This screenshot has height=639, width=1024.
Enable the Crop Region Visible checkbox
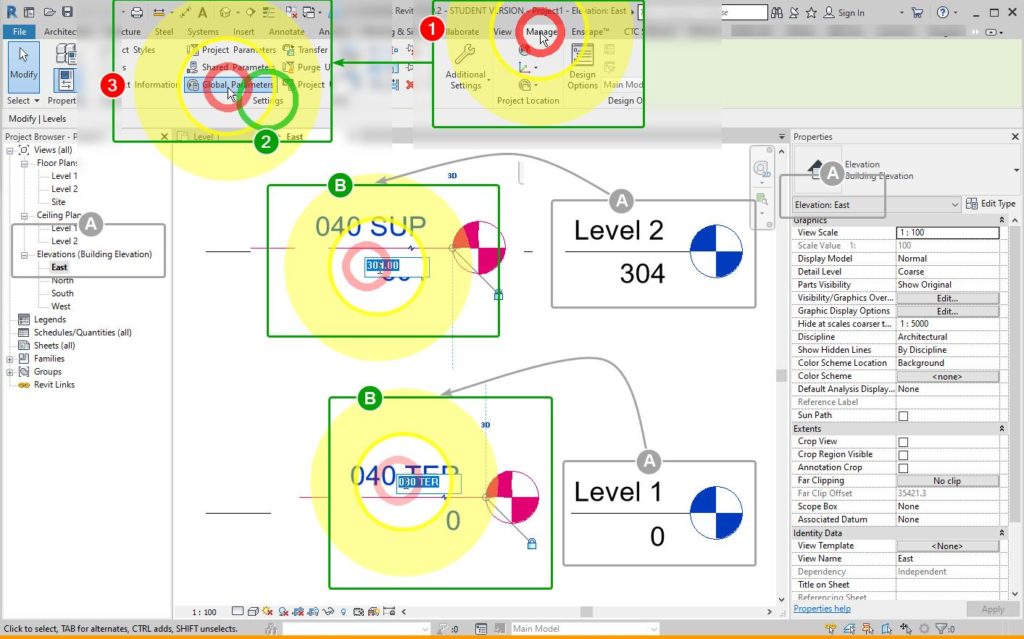903,455
